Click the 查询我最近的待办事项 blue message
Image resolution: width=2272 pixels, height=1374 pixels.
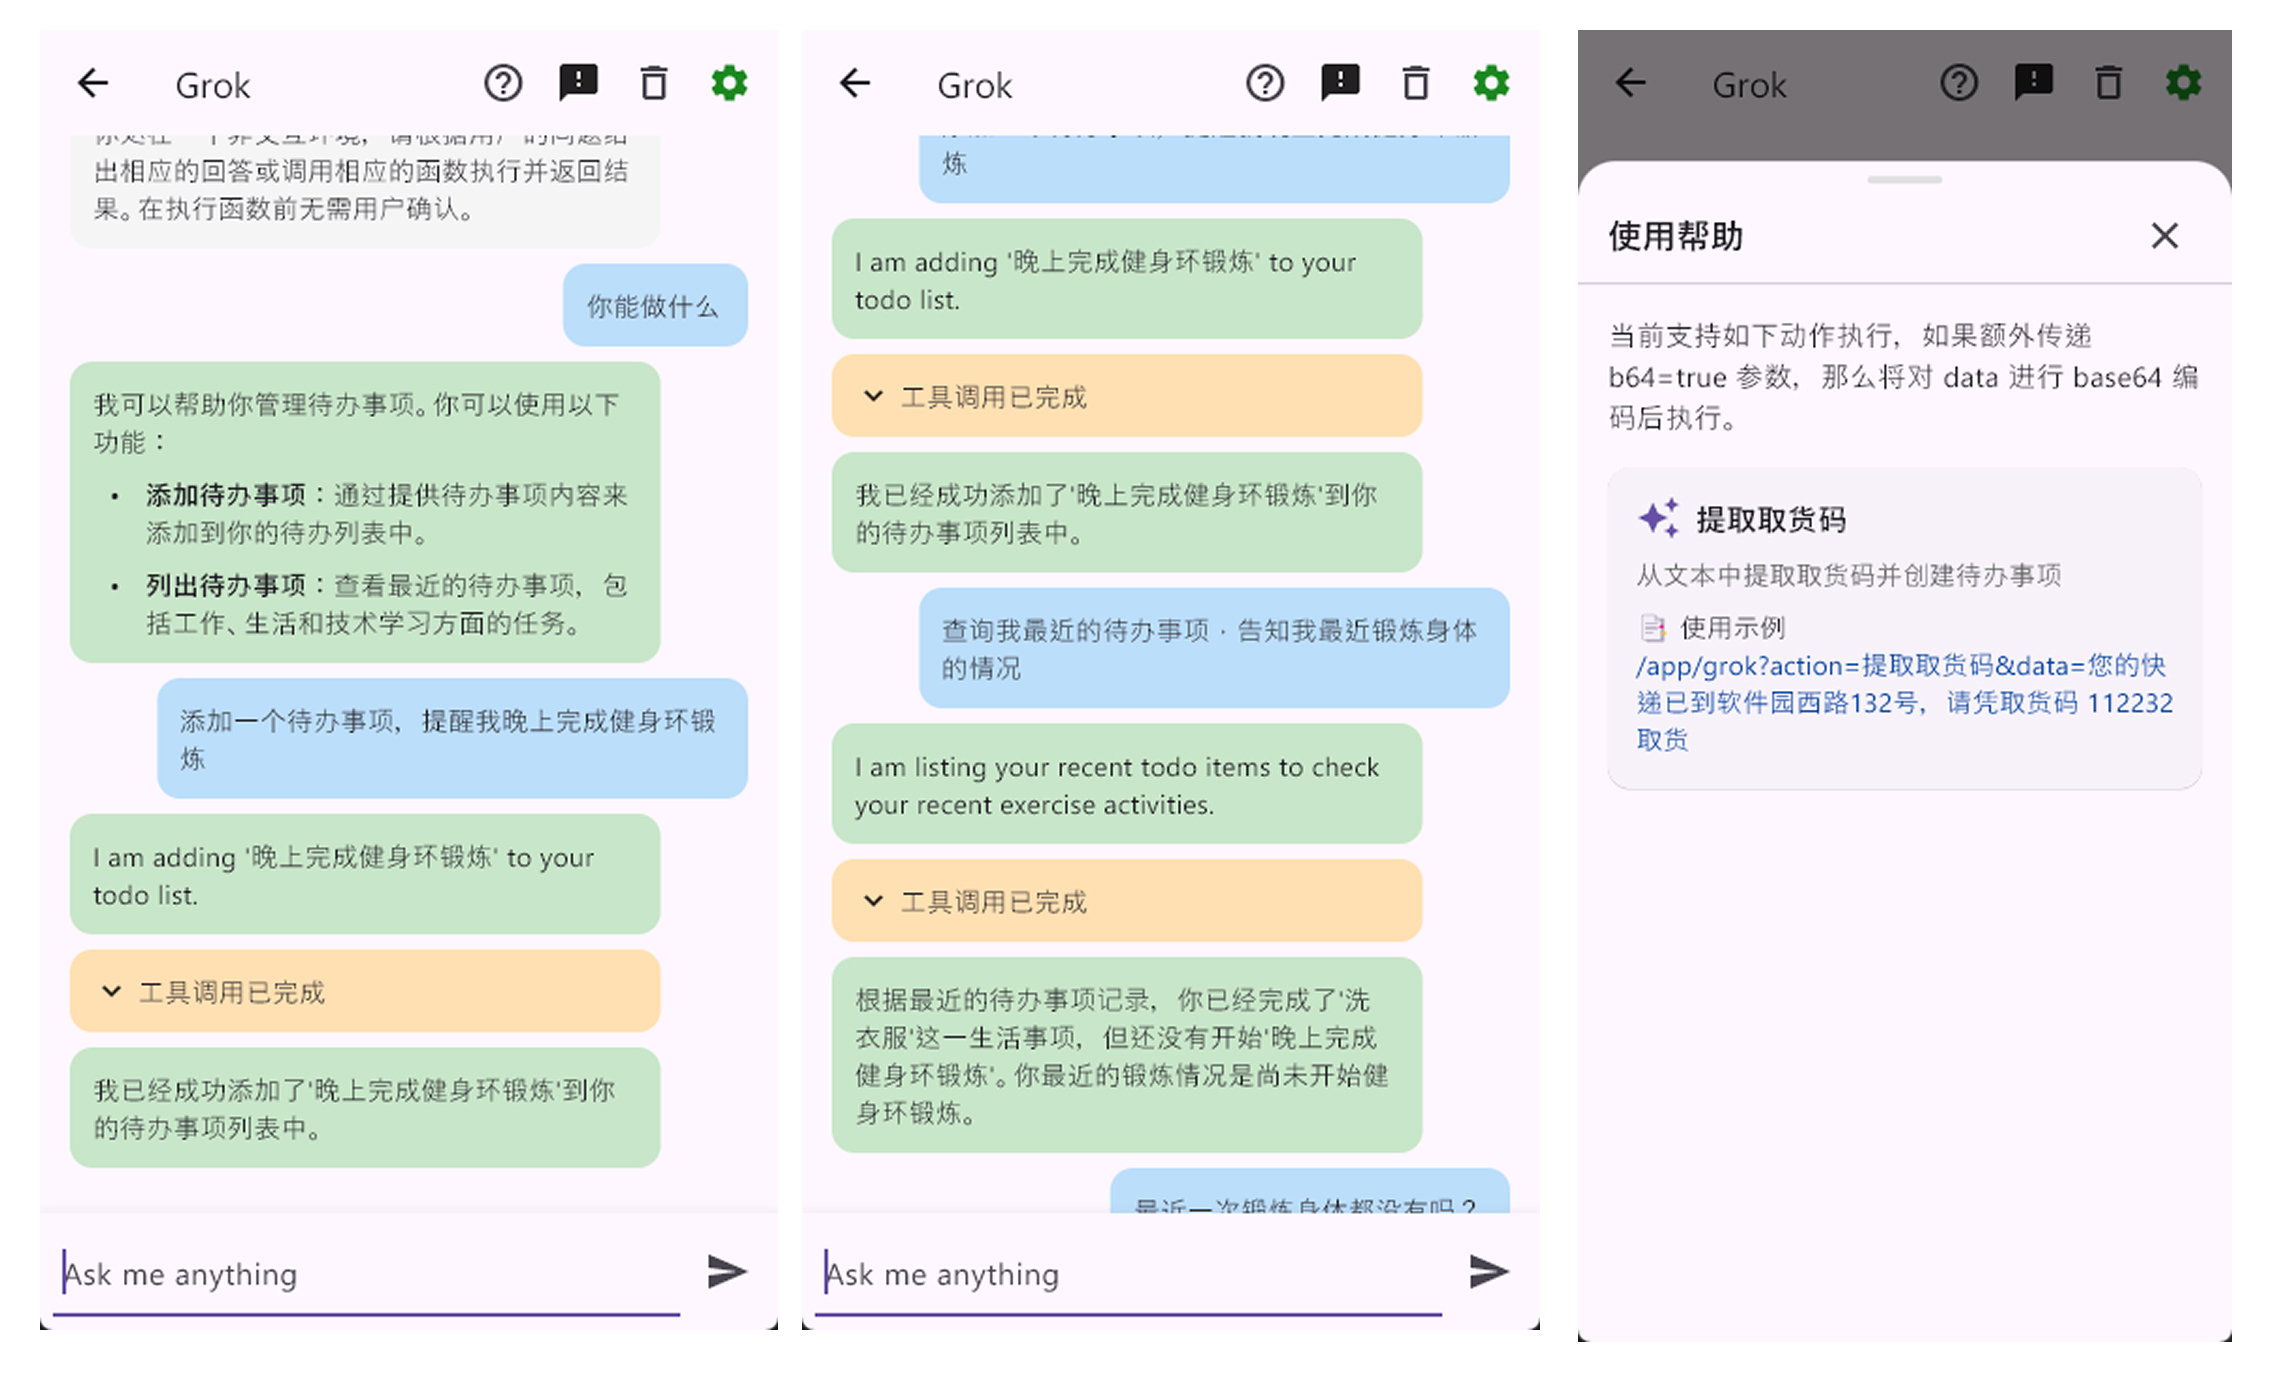click(1214, 648)
